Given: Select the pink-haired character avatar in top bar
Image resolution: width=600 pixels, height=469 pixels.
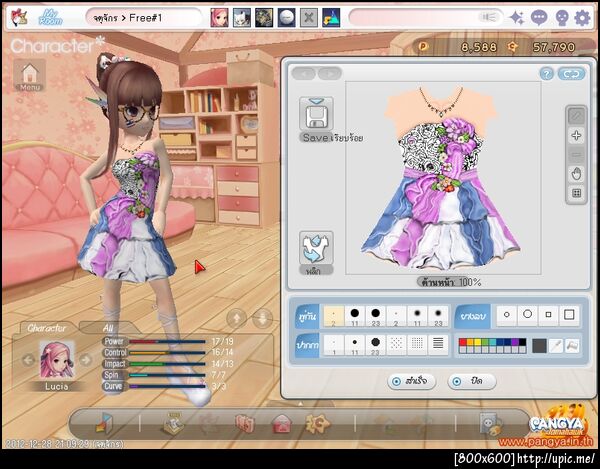Looking at the screenshot, I should (x=219, y=18).
